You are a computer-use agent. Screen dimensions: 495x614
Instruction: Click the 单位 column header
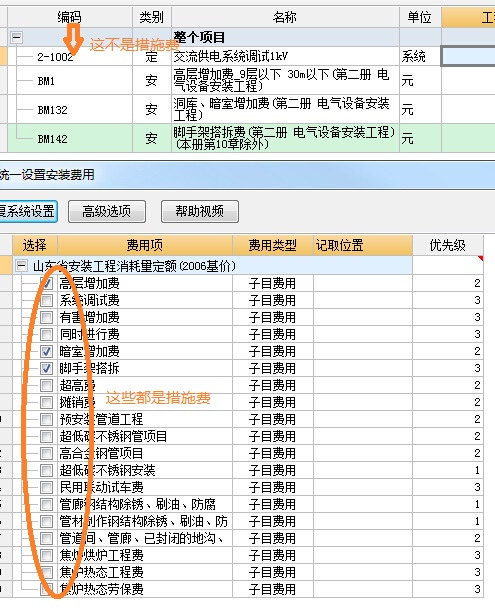click(x=420, y=17)
